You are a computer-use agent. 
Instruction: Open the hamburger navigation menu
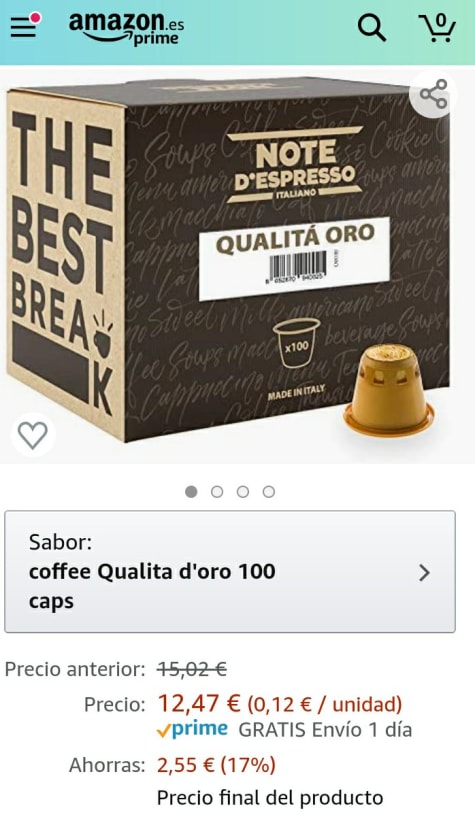[x=24, y=28]
